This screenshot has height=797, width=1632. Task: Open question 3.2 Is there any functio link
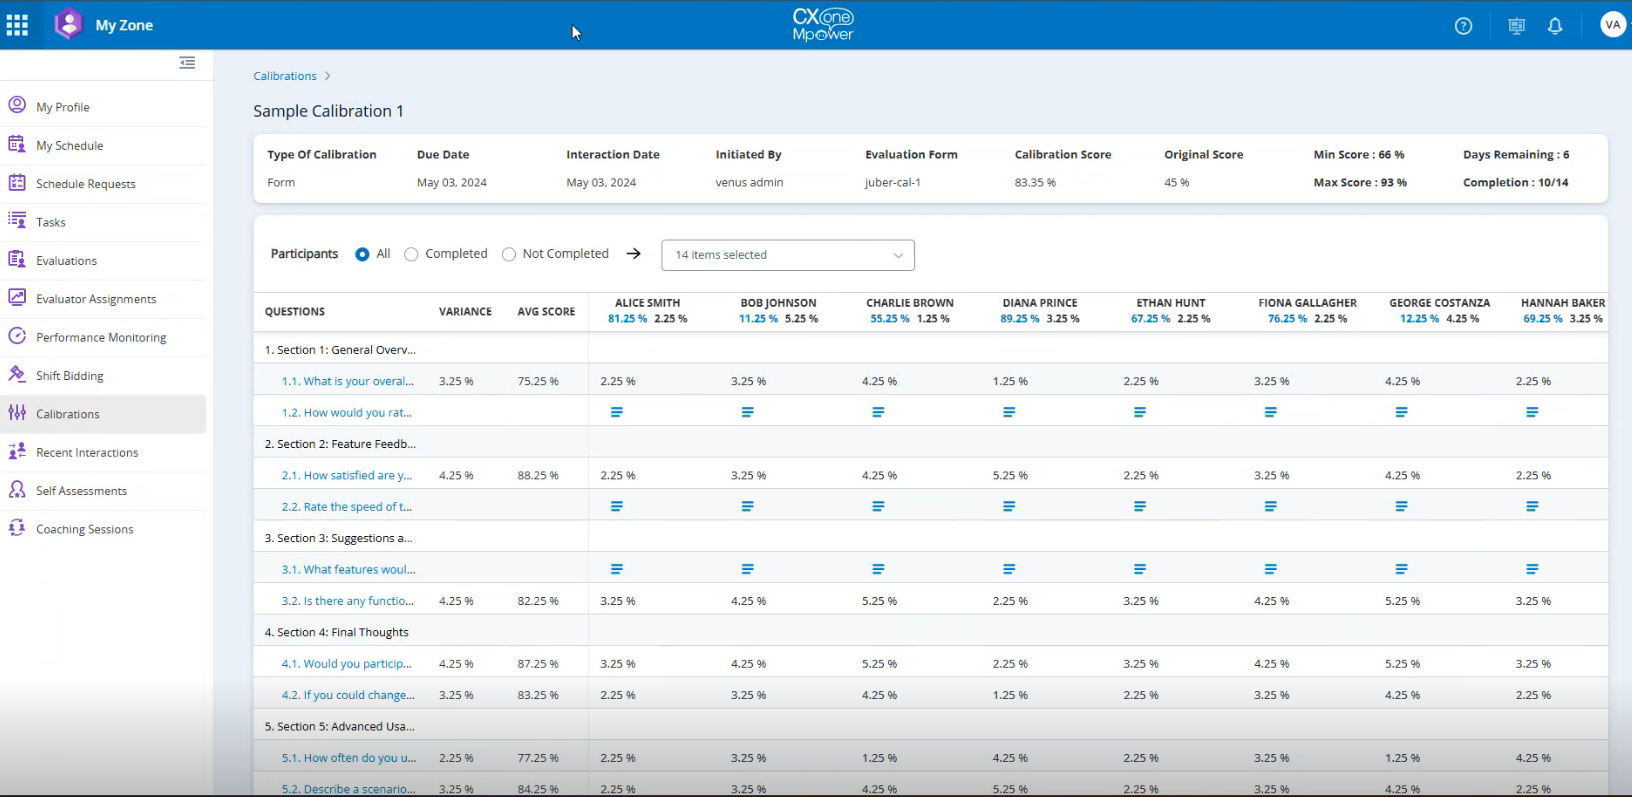pyautogui.click(x=346, y=601)
